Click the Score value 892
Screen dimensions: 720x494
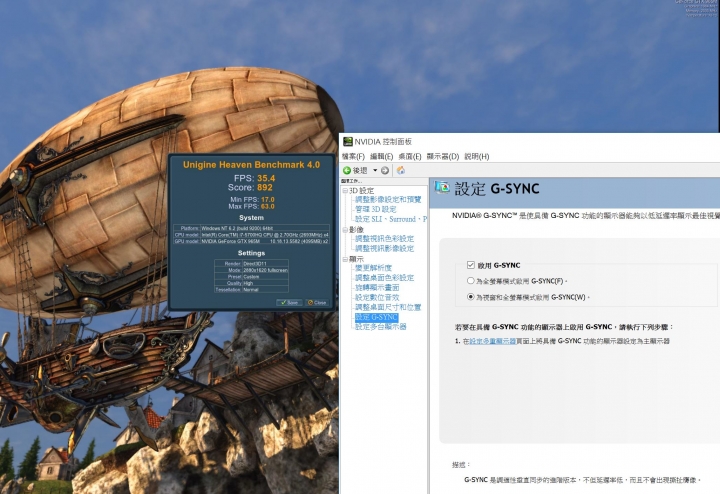[x=265, y=187]
